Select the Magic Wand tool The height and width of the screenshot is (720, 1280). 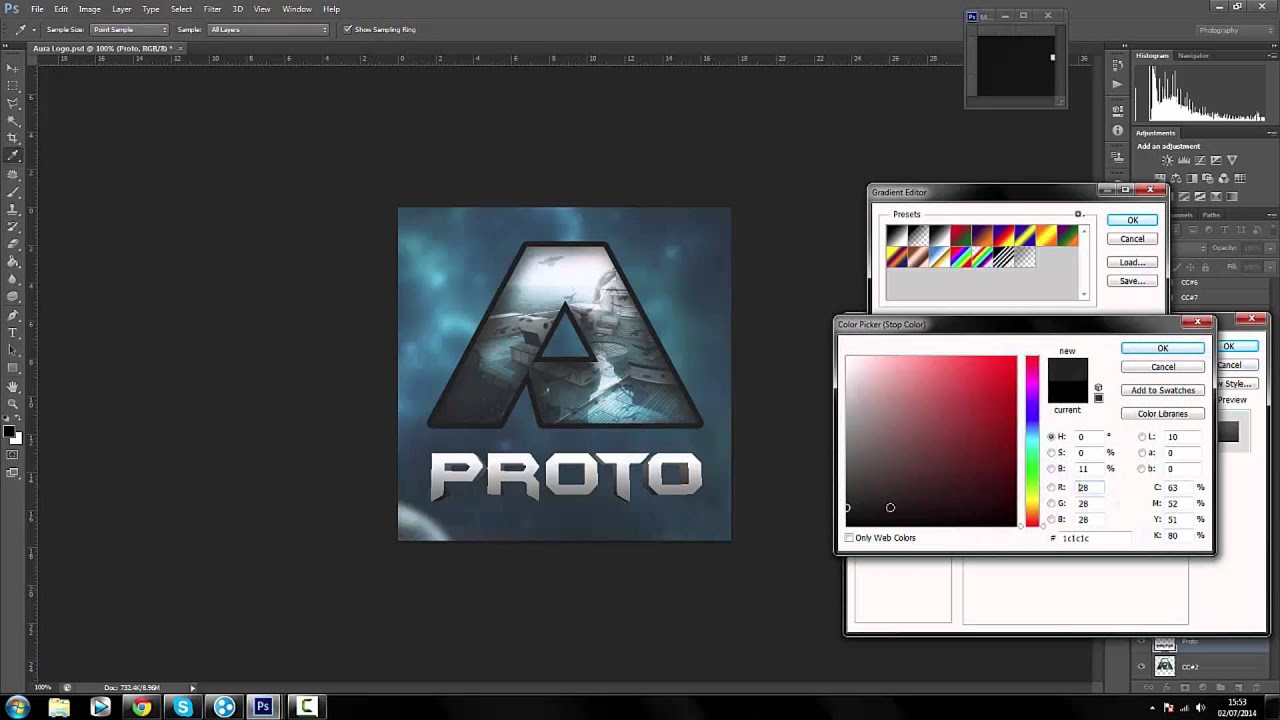pos(13,120)
